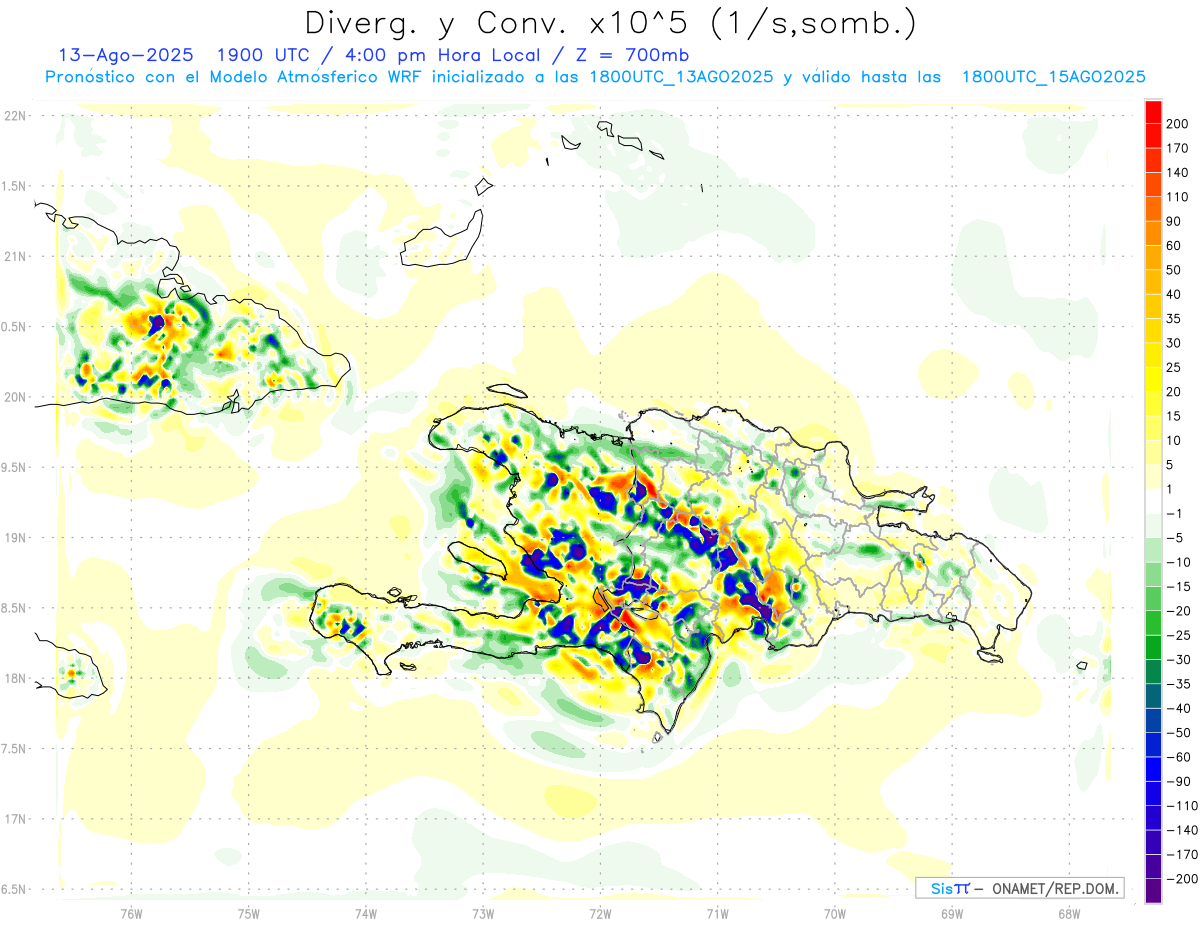Click the '75W' longitude label
This screenshot has height=927, width=1200.
[x=249, y=913]
